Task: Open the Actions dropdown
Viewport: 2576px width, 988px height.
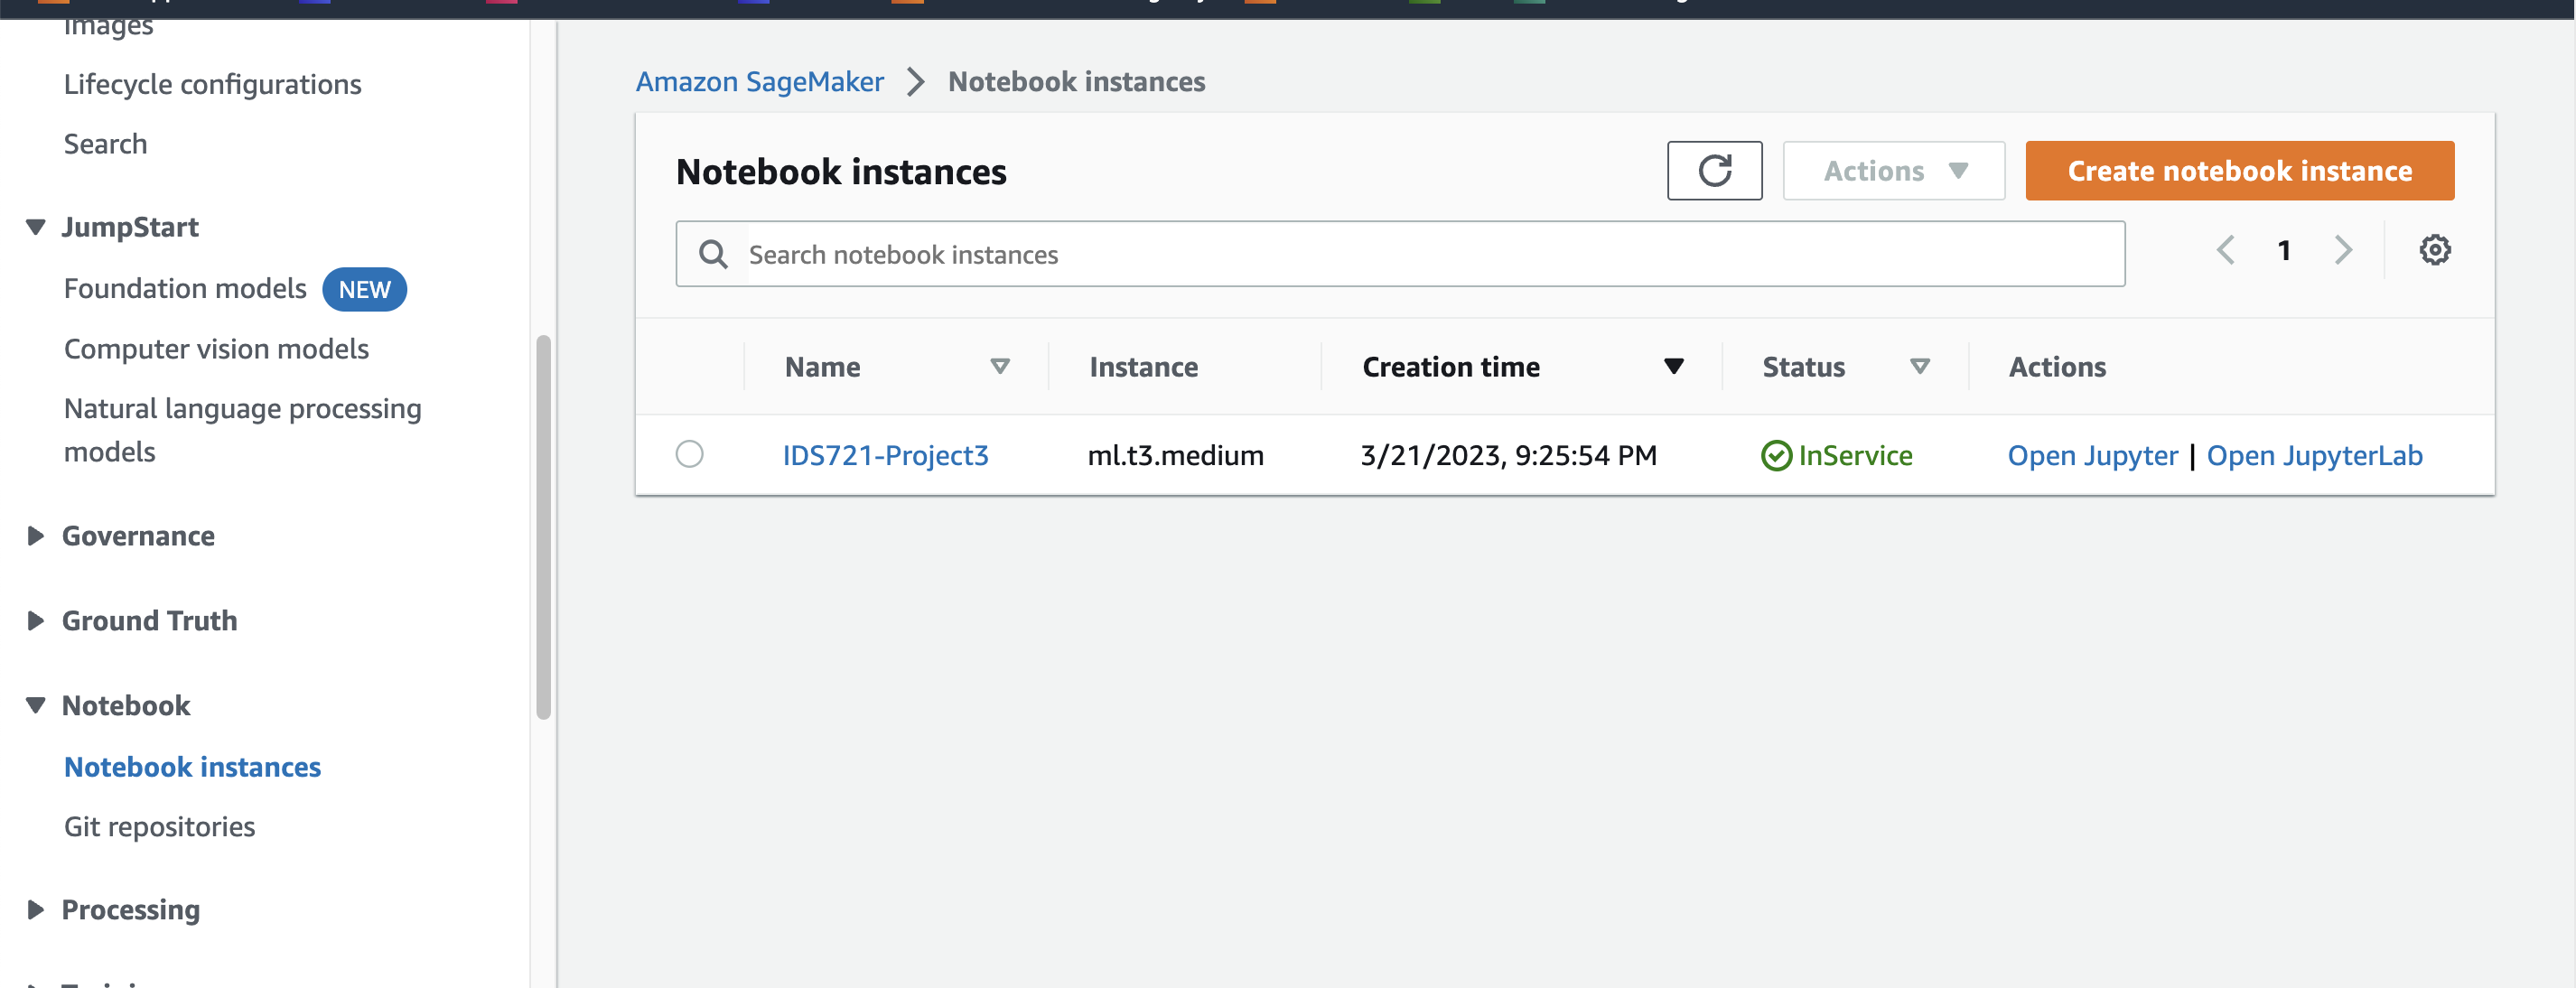Action: [x=1893, y=171]
